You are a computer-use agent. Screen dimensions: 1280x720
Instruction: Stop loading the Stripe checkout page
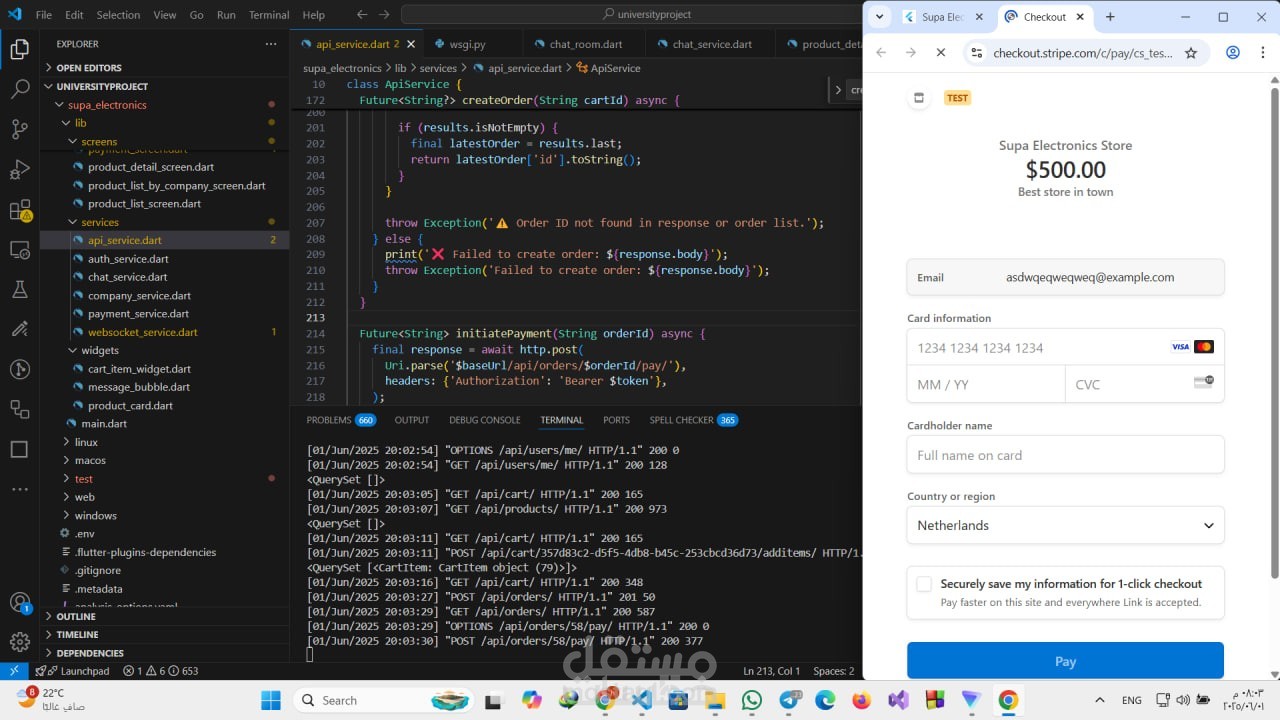[940, 53]
